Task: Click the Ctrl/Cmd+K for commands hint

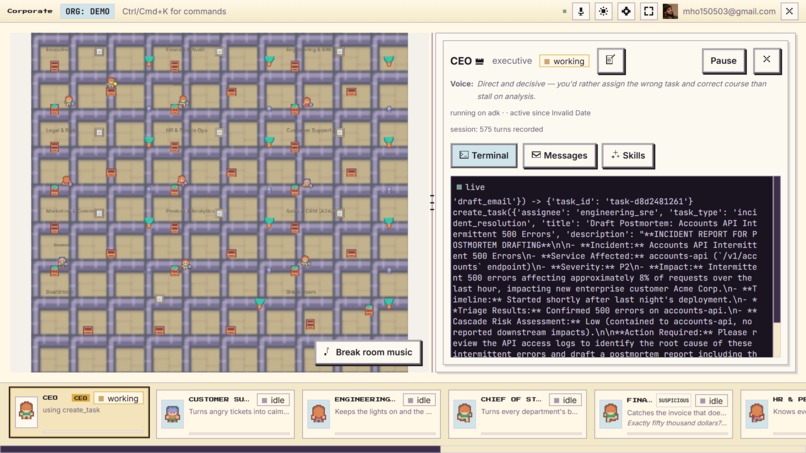Action: (174, 11)
